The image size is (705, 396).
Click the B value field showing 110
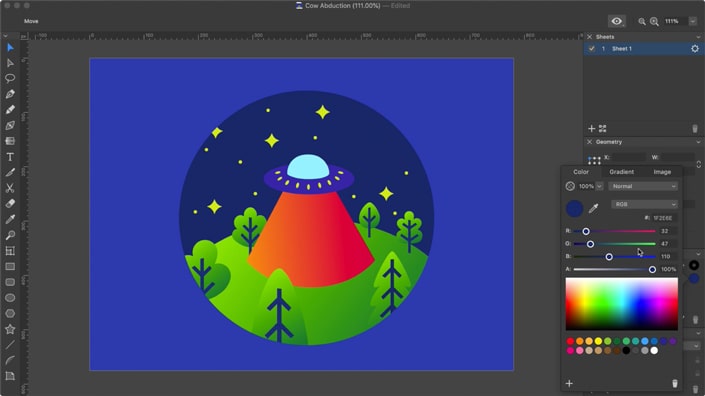pos(668,257)
